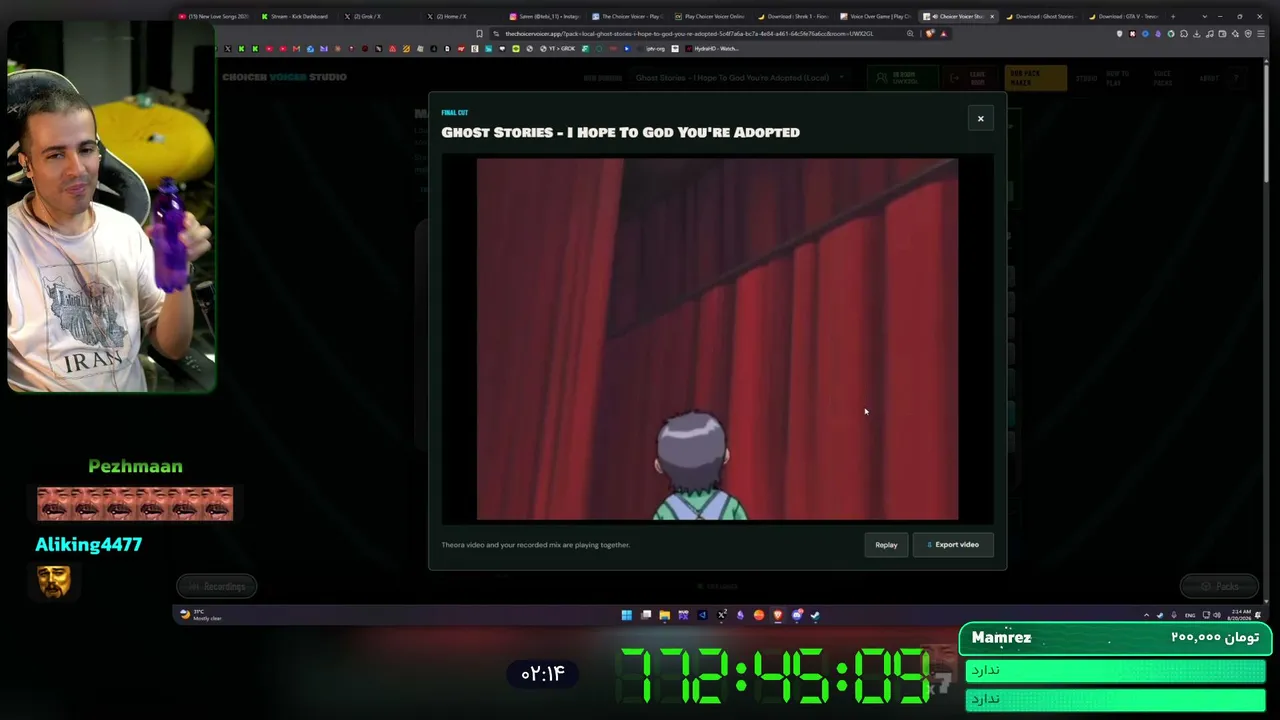
Task: Switch to the Download GTA V tab
Action: [1123, 16]
